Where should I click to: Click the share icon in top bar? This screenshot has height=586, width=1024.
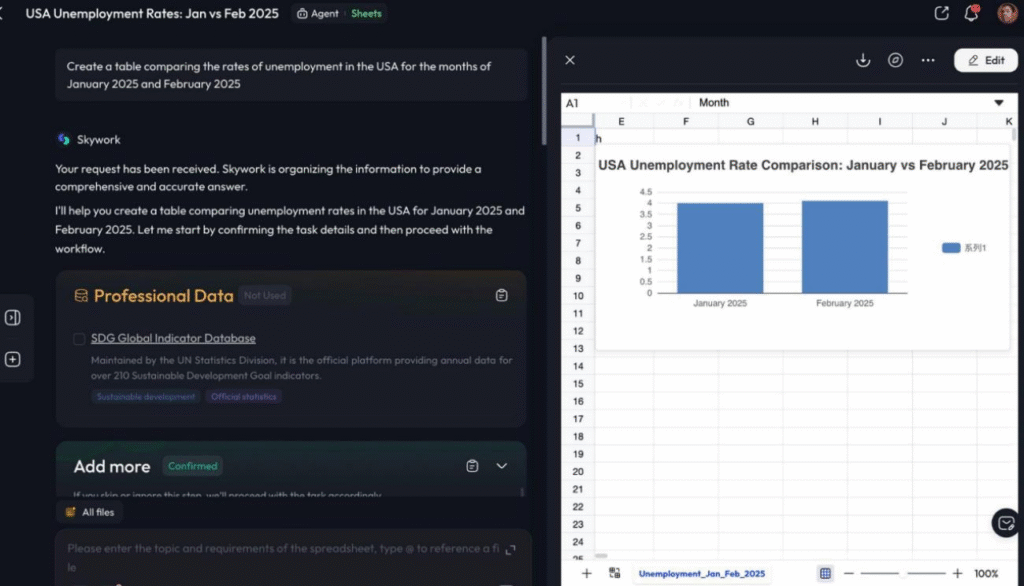point(941,14)
